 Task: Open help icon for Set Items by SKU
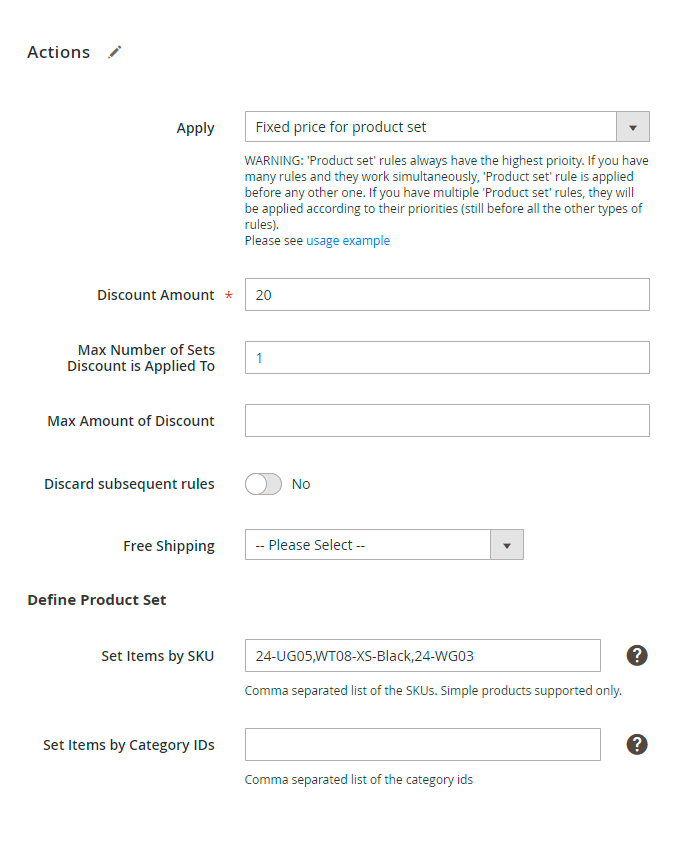[x=637, y=655]
